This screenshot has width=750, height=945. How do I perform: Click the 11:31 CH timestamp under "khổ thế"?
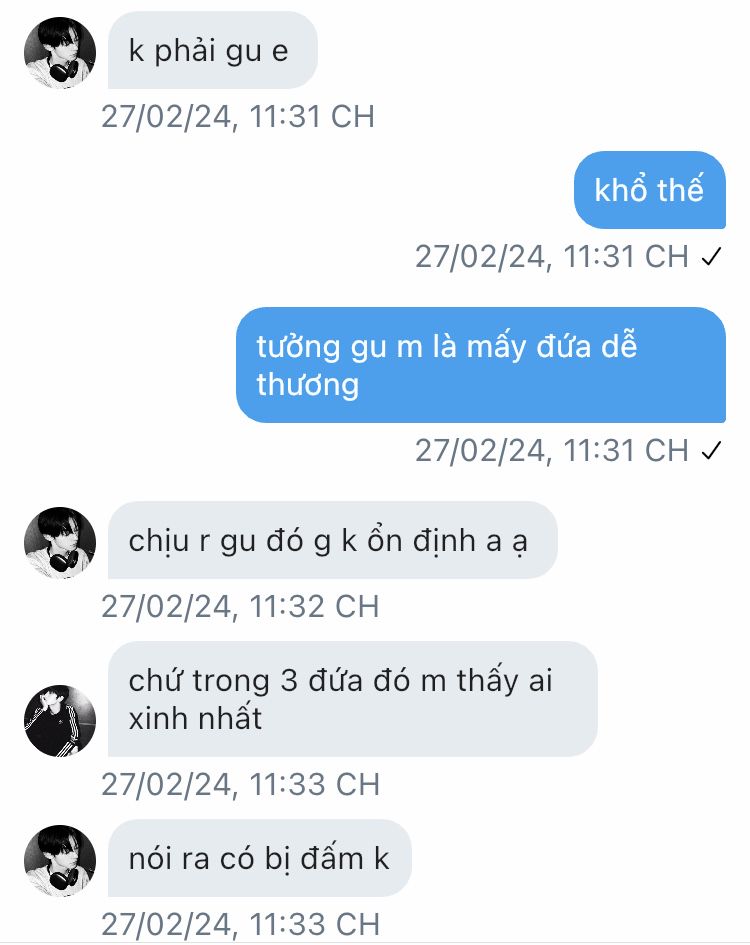pos(552,257)
